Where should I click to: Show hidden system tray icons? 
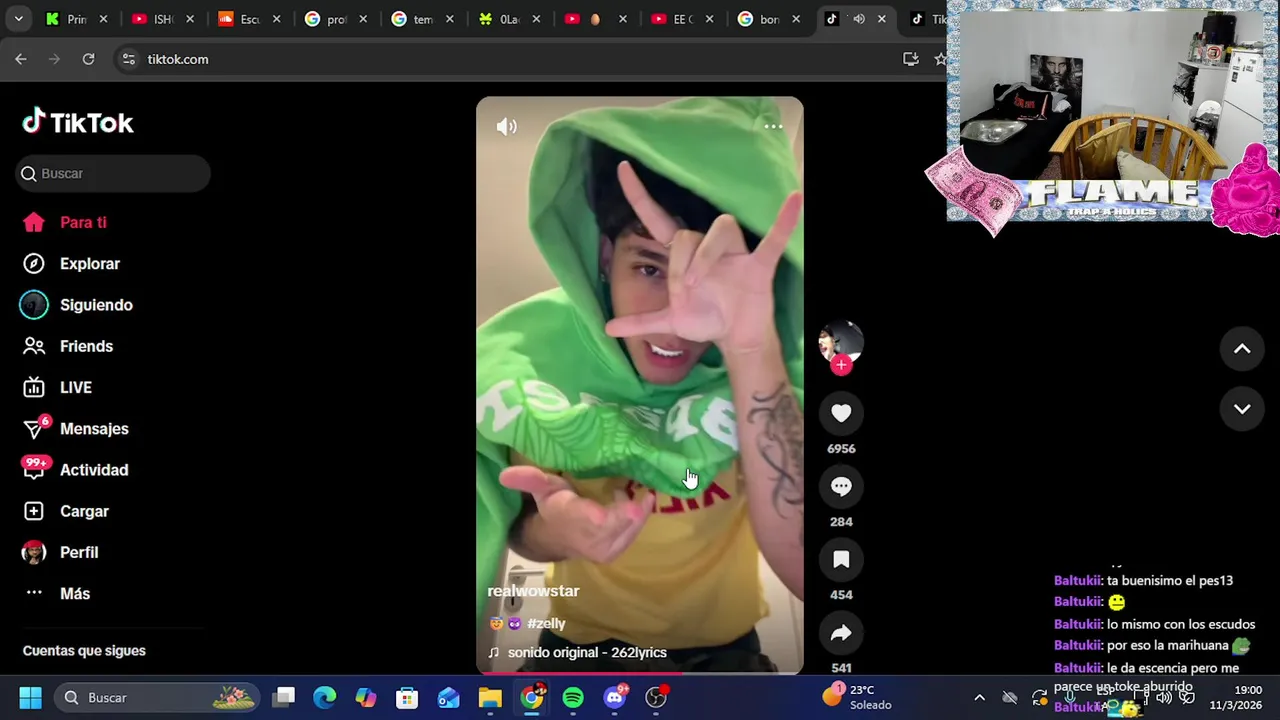pos(979,697)
